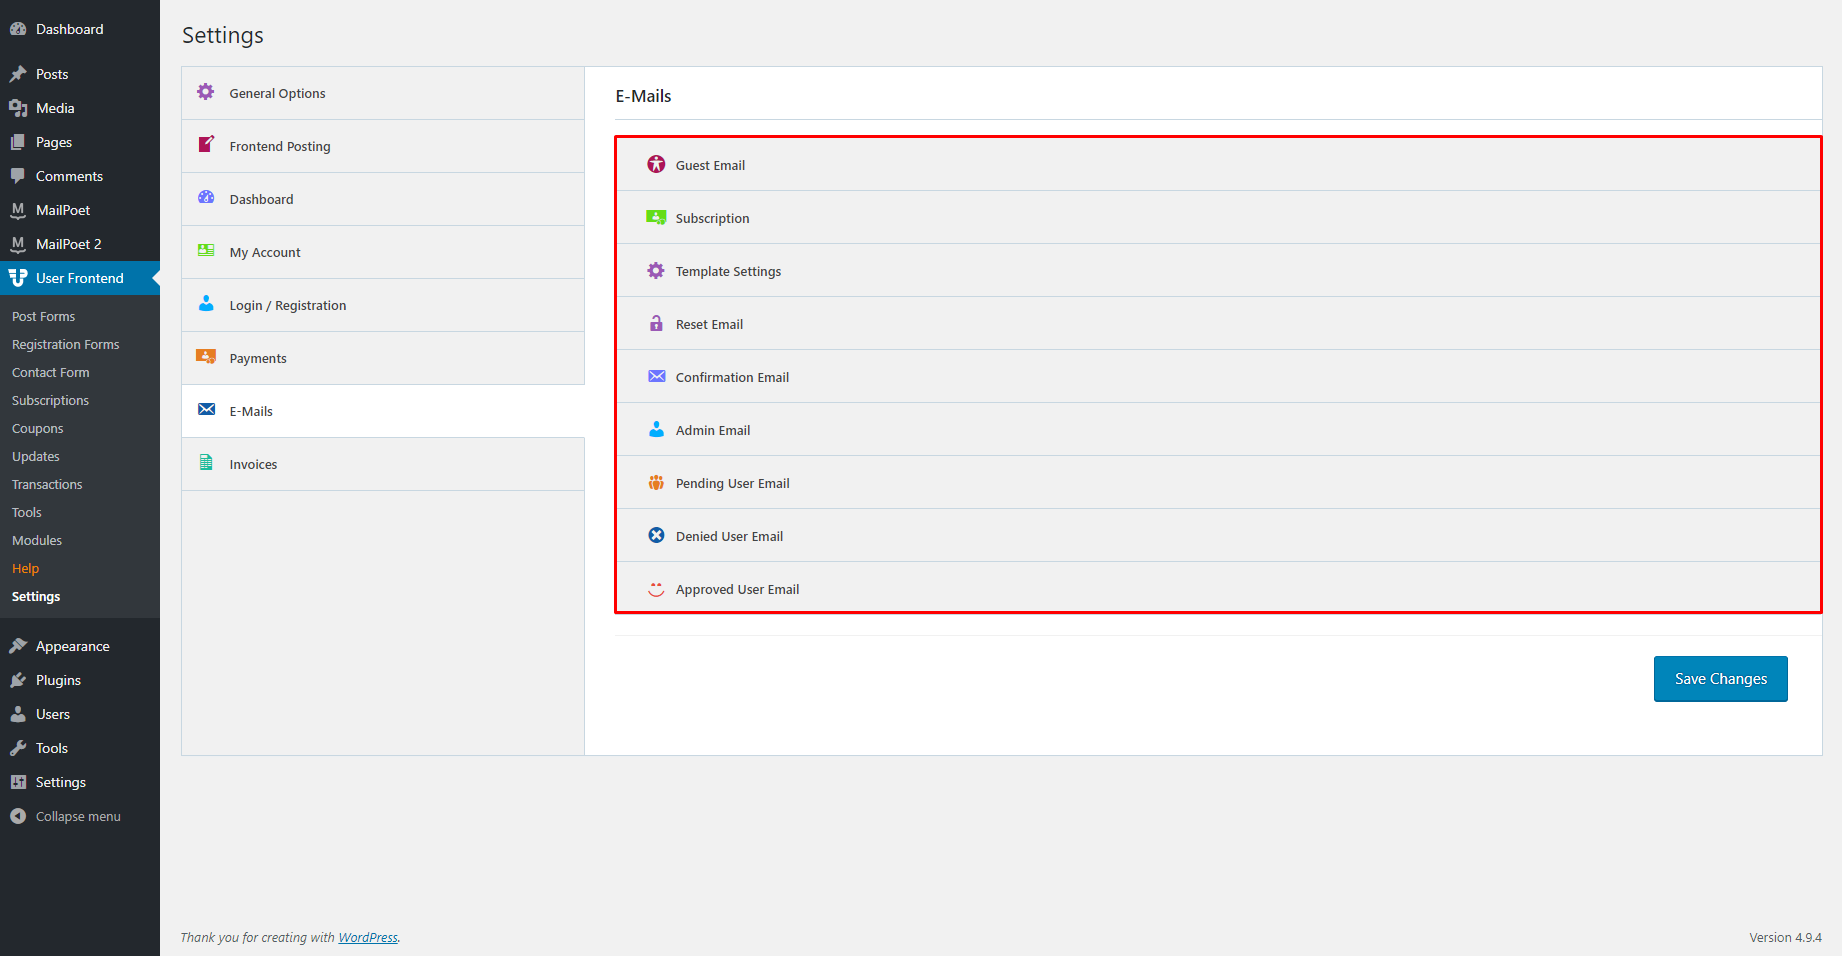This screenshot has height=956, width=1842.
Task: Click the My Account card icon
Action: click(x=206, y=250)
